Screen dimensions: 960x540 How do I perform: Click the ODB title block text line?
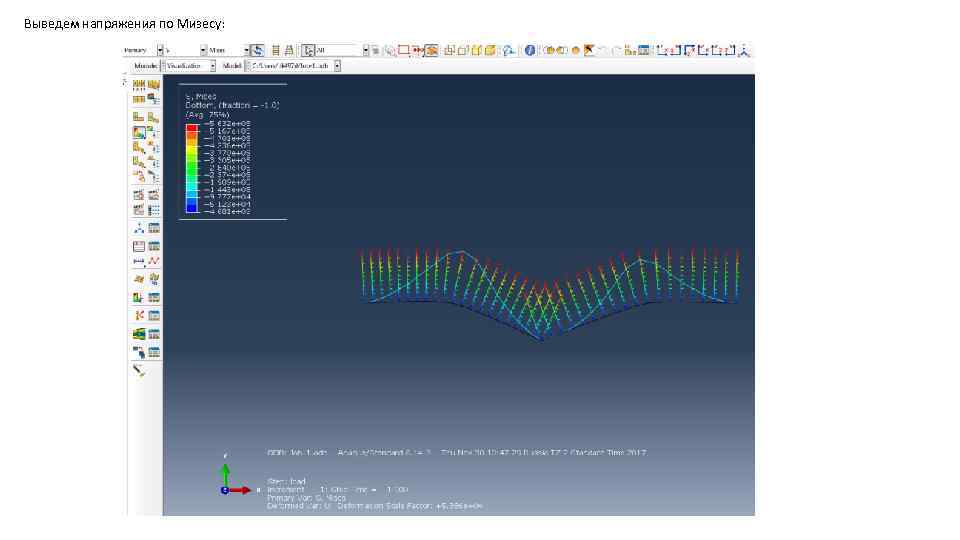457,453
